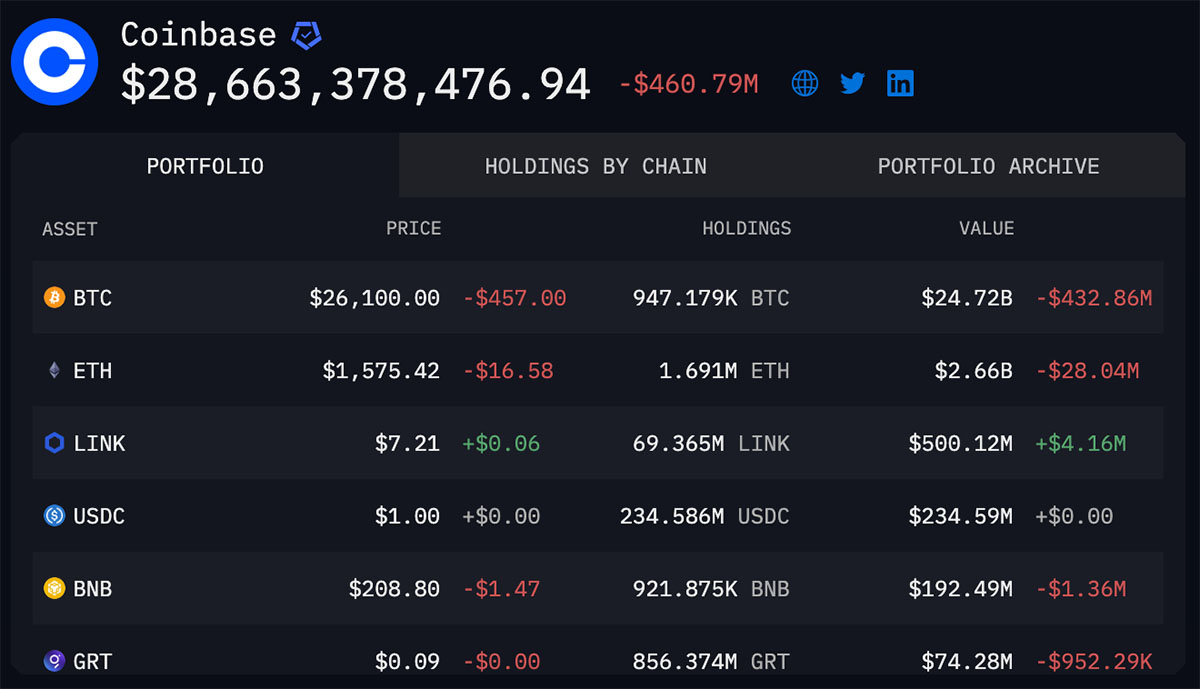Click the LINK holdings 69.365M

(x=679, y=443)
